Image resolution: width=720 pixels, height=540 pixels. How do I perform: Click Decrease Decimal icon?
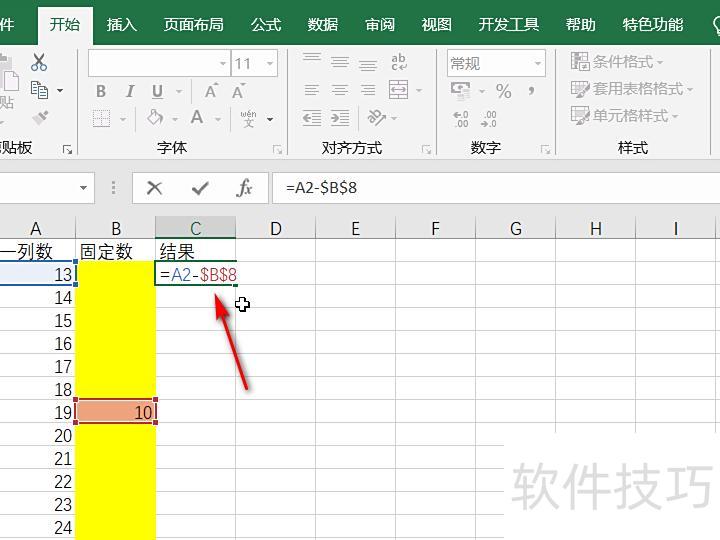pos(489,119)
